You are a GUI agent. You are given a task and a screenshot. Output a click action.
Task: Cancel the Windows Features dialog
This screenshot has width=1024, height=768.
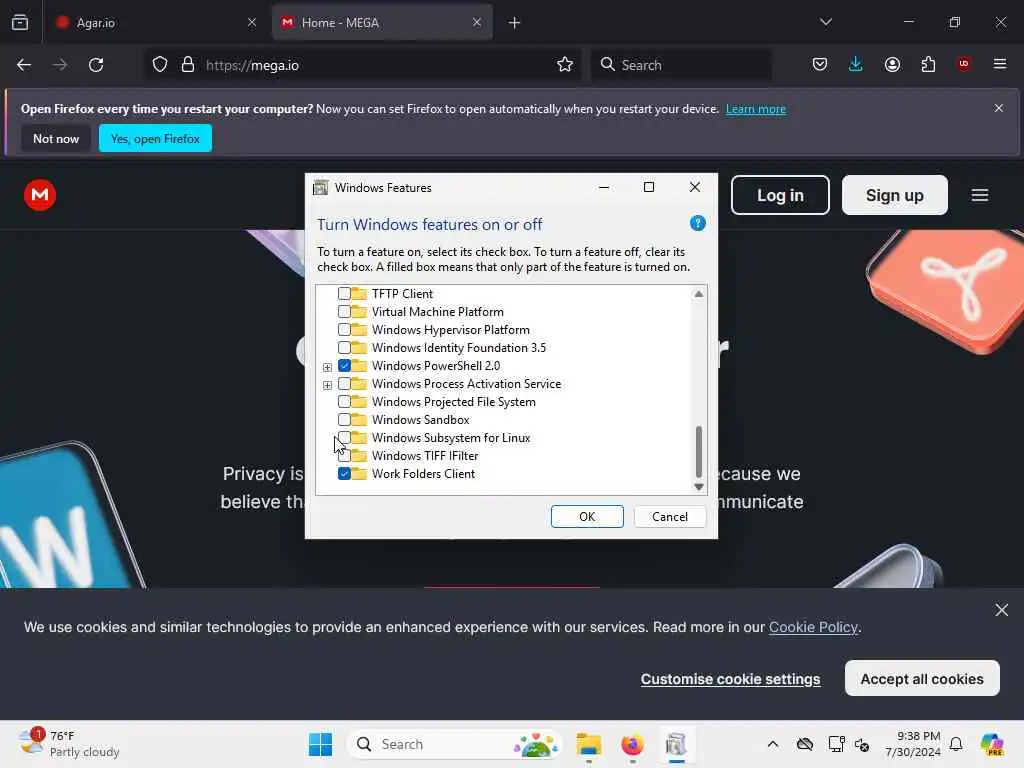(x=670, y=517)
